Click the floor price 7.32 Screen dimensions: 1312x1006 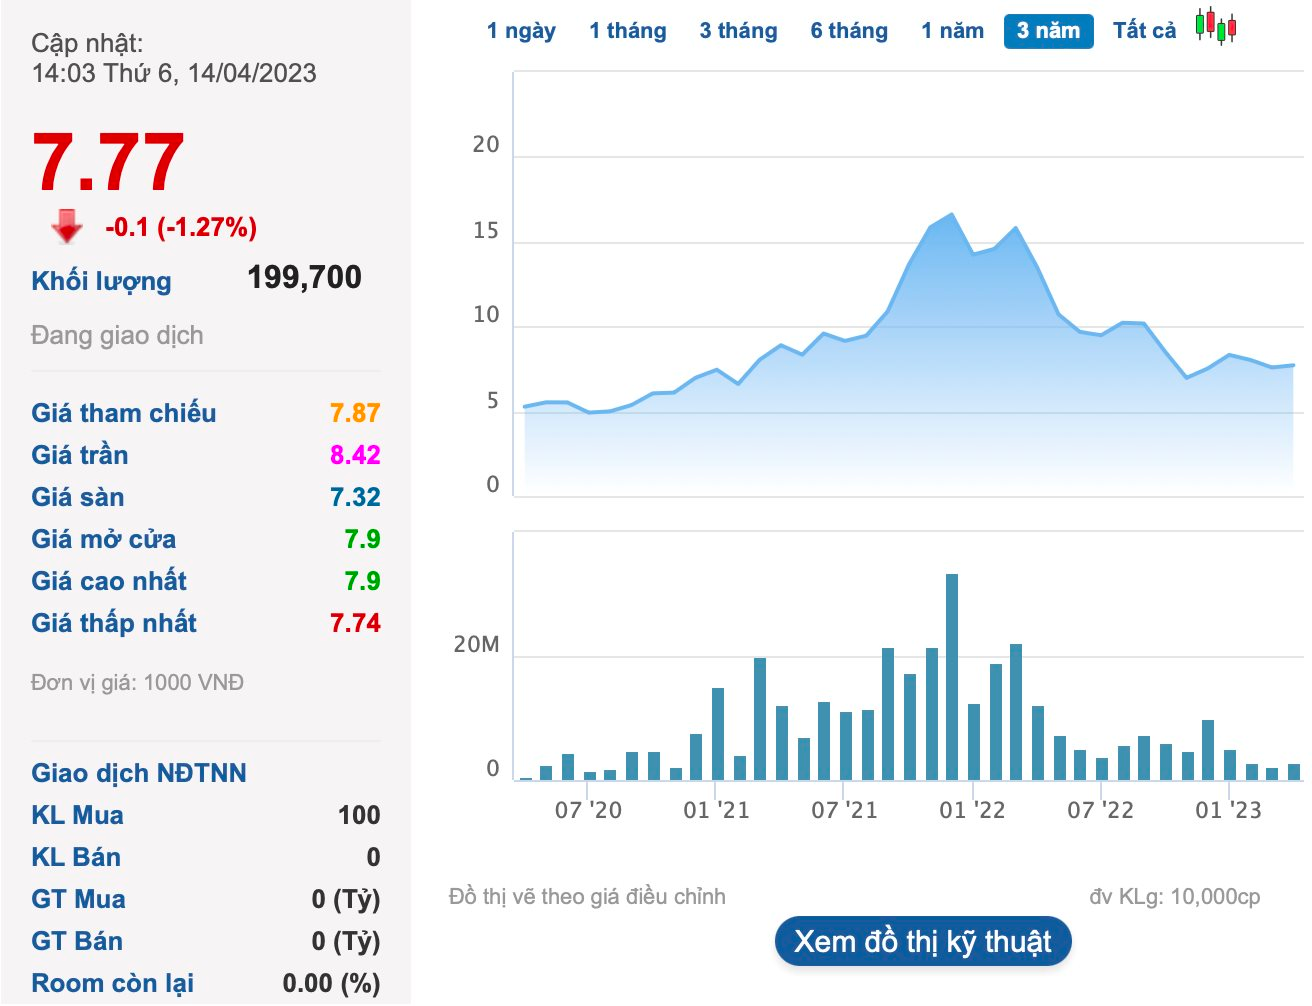pyautogui.click(x=355, y=497)
